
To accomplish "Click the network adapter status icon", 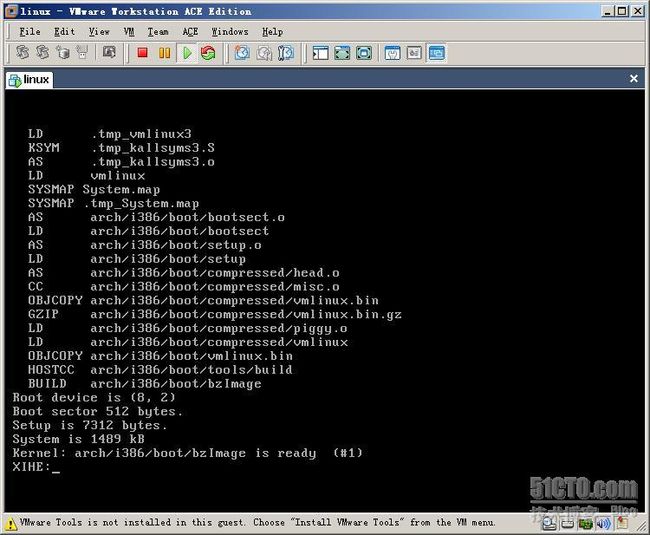I will [x=585, y=524].
